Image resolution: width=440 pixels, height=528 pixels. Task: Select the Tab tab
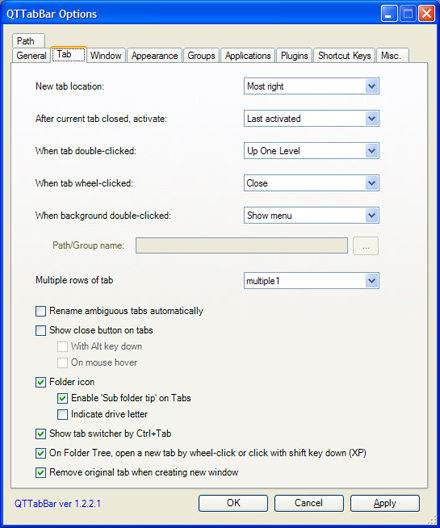(x=68, y=54)
